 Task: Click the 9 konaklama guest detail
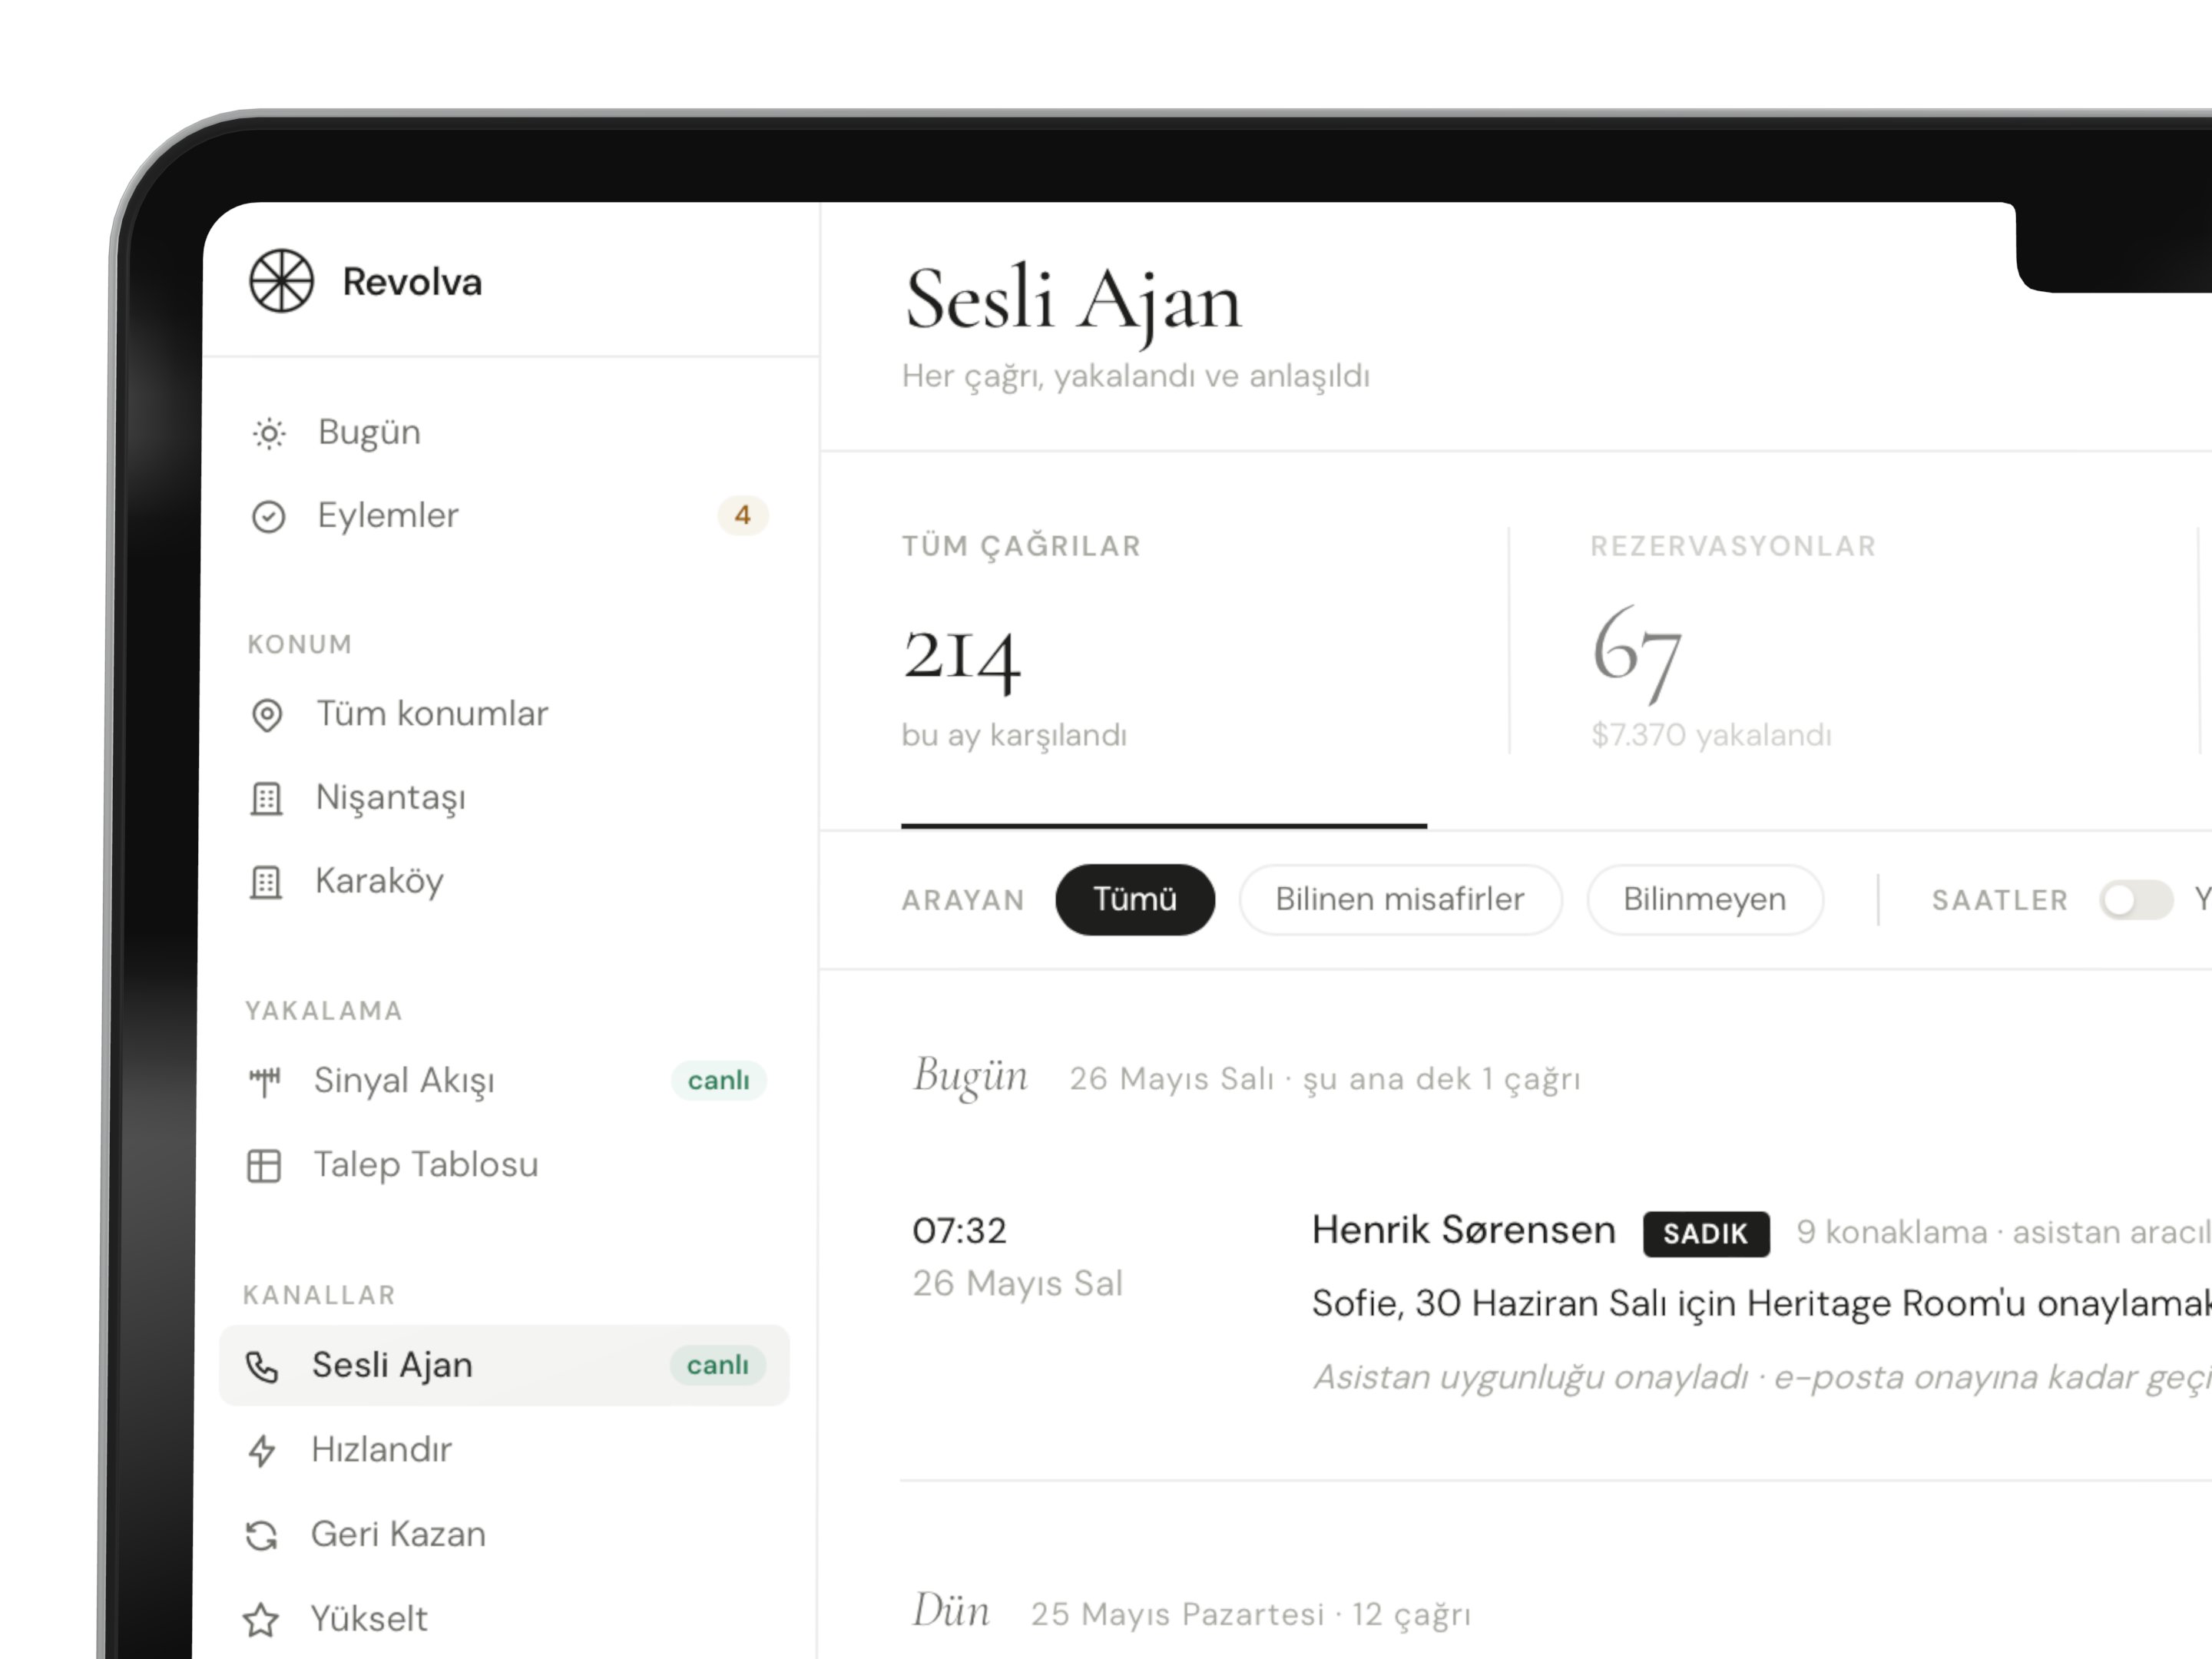tap(1891, 1232)
